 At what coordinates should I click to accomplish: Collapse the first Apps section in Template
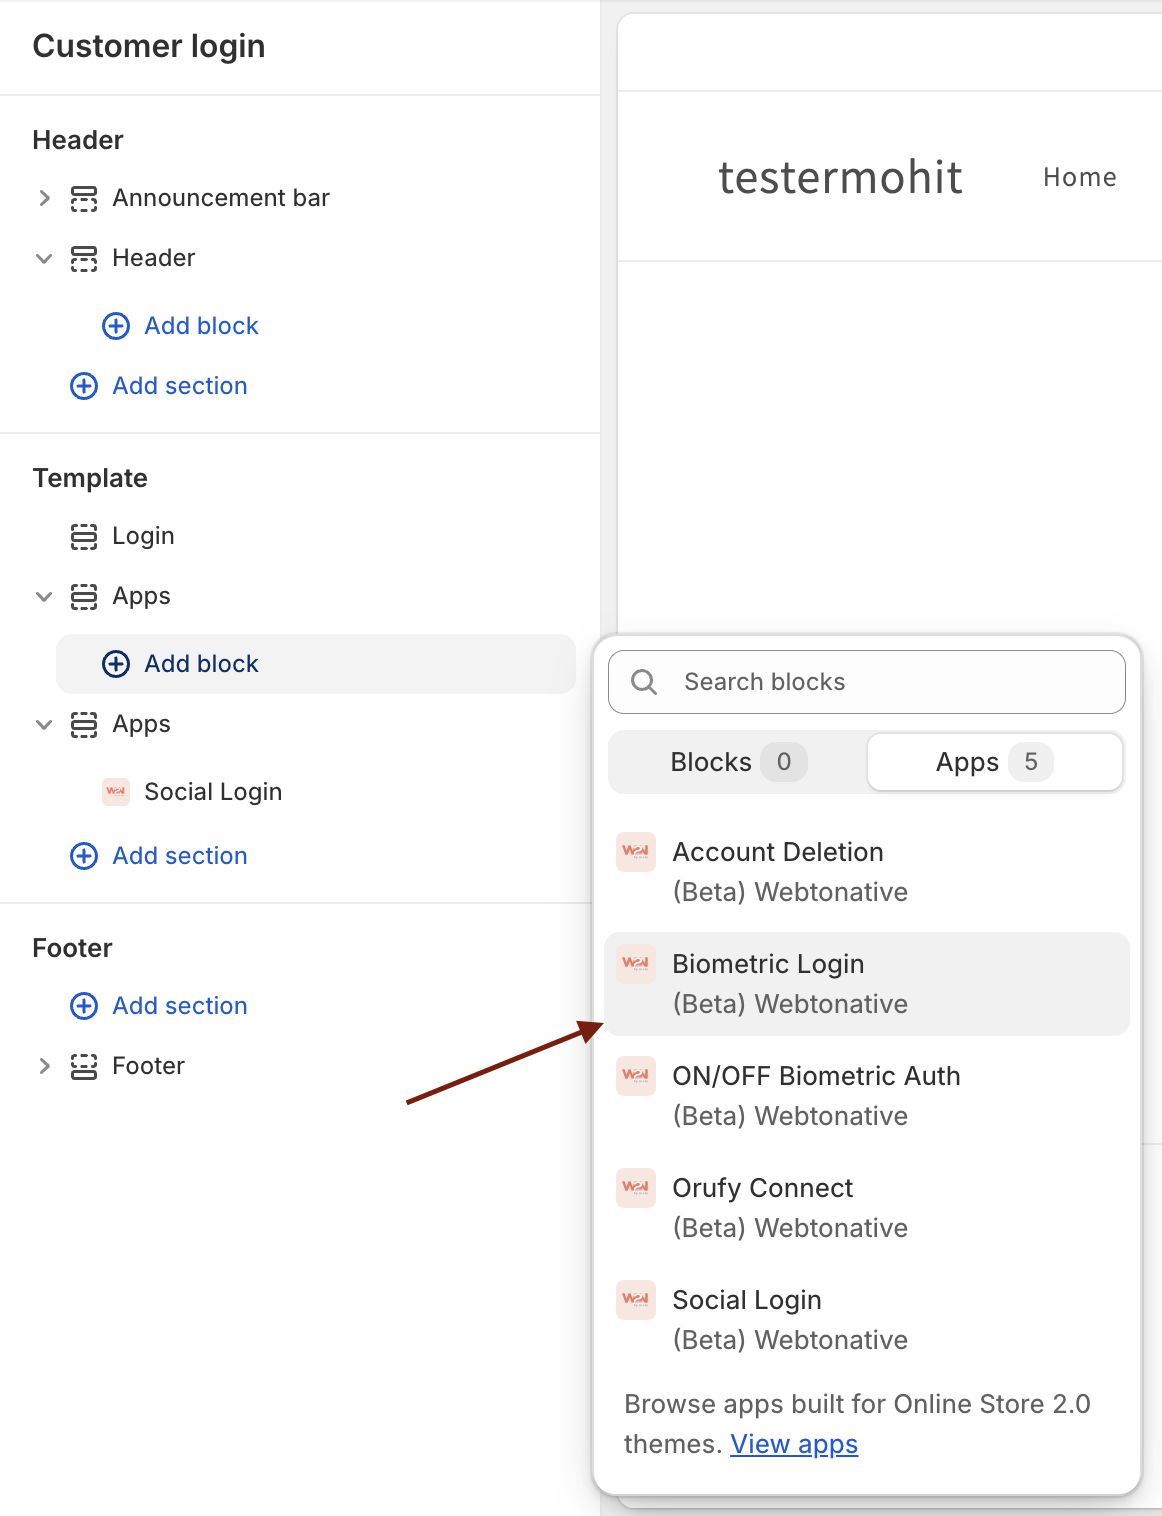(44, 596)
